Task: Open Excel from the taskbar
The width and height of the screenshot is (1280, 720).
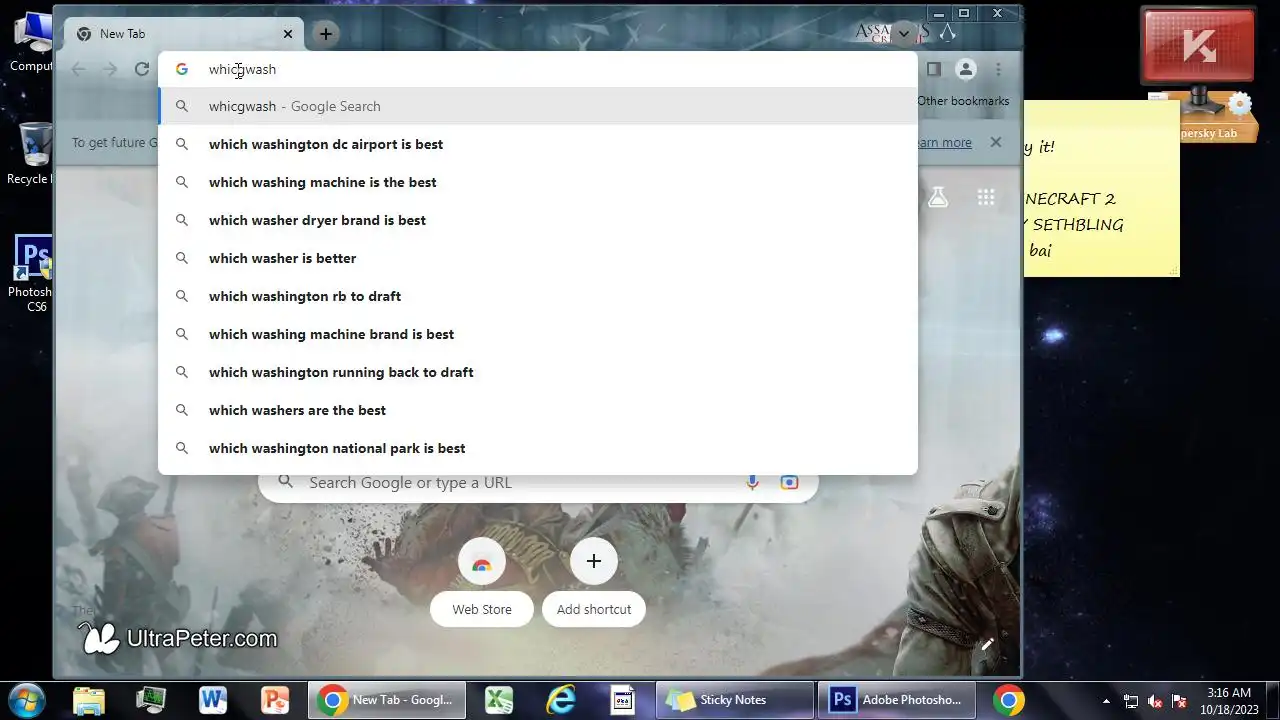Action: pos(499,700)
